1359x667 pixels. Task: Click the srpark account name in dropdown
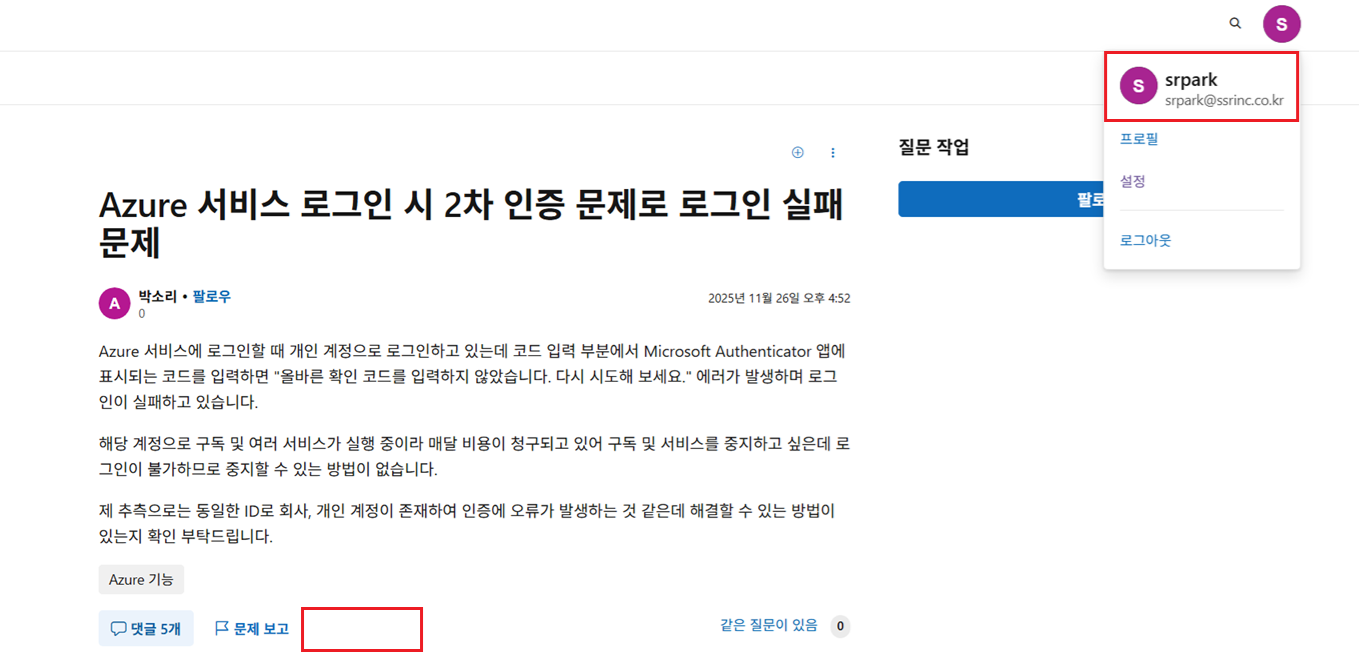[1191, 79]
